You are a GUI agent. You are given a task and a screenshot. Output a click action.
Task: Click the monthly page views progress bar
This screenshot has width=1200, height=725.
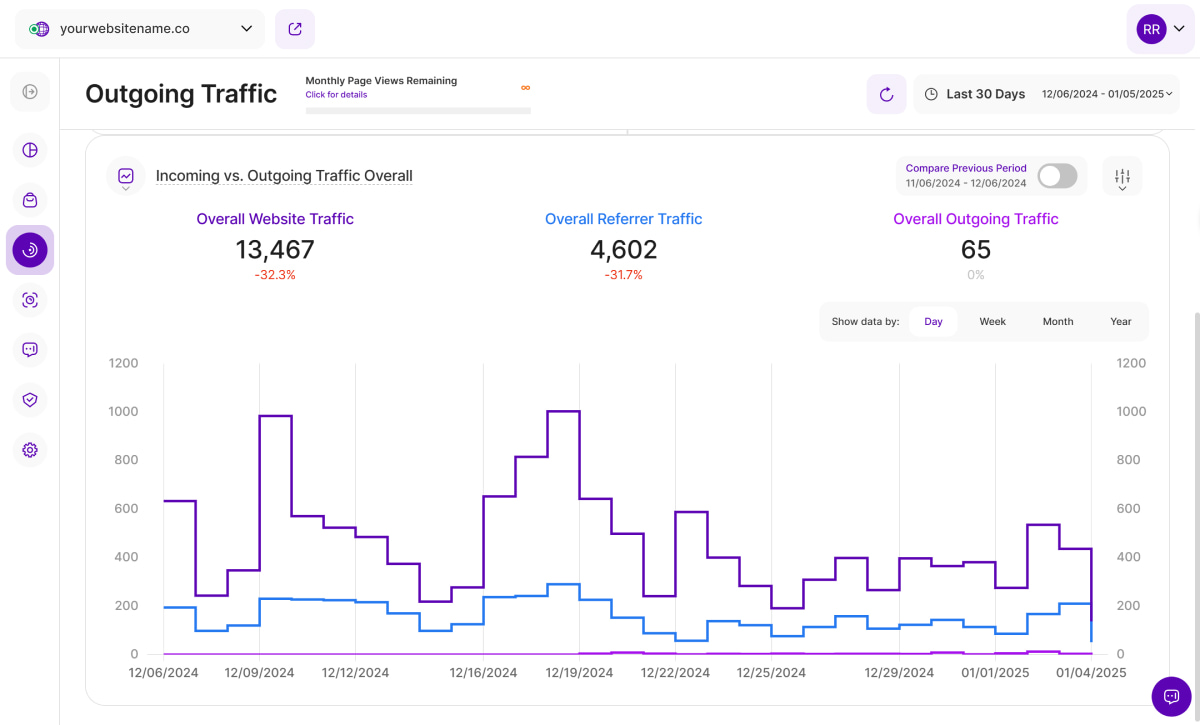[x=418, y=111]
